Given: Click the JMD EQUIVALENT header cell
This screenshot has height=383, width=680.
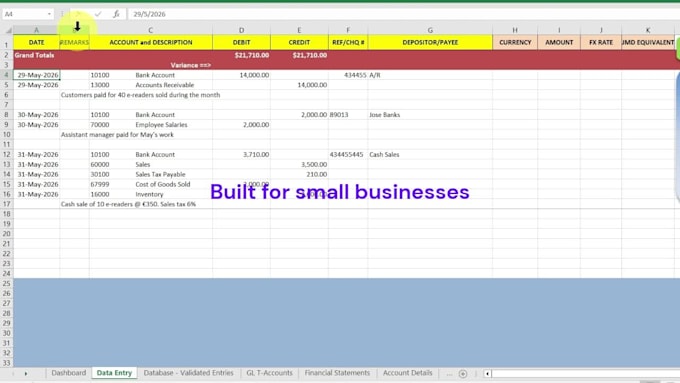Looking at the screenshot, I should (648, 43).
